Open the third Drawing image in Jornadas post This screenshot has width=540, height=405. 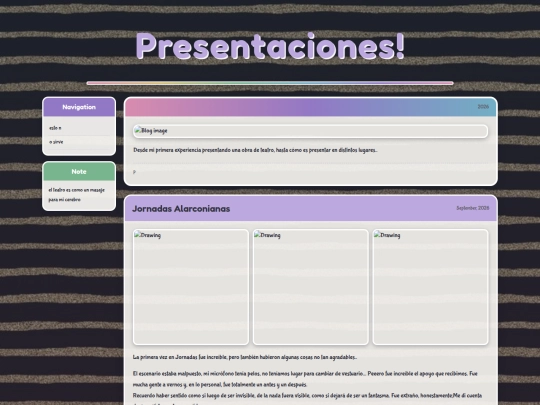tap(430, 287)
